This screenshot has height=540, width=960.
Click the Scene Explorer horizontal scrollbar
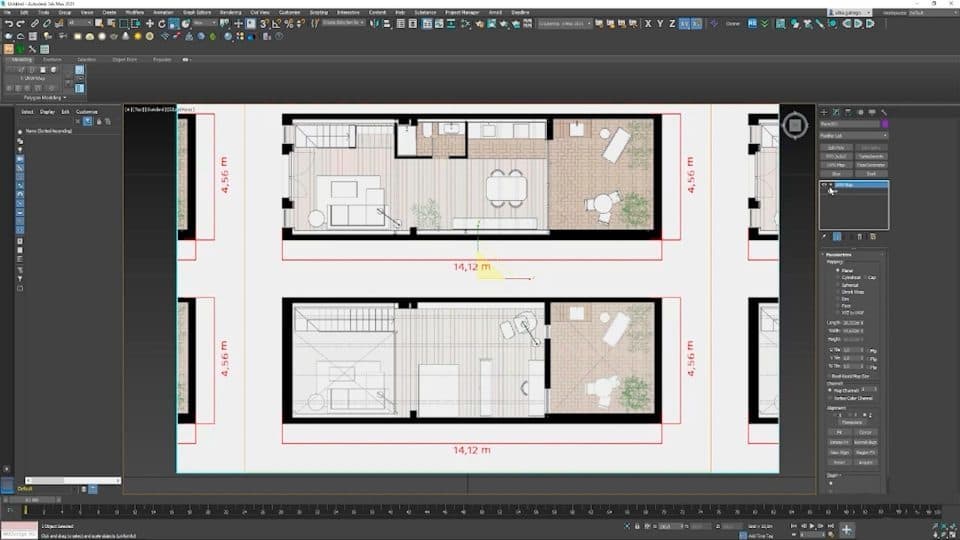[x=73, y=481]
